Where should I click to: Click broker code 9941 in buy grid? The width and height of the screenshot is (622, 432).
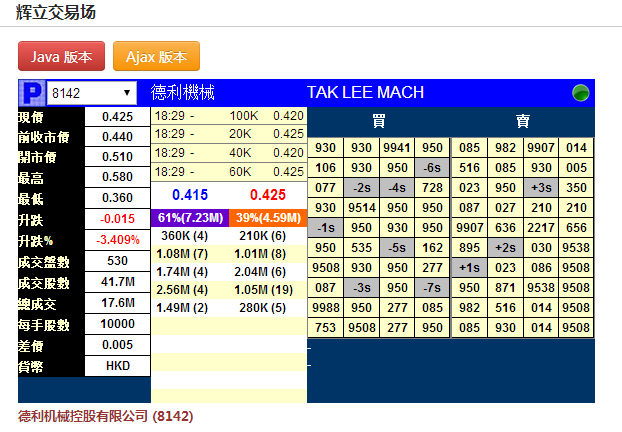pyautogui.click(x=397, y=148)
